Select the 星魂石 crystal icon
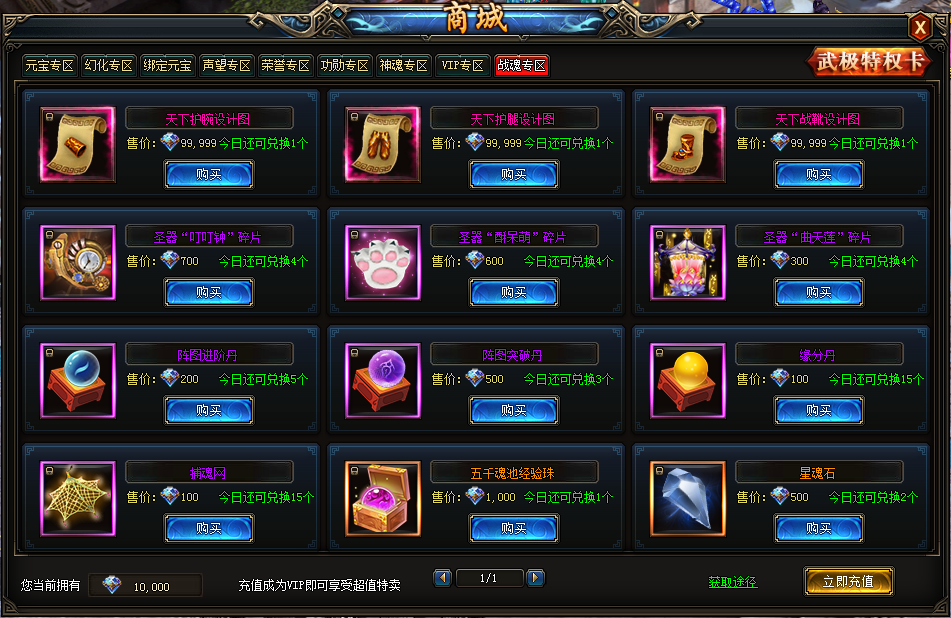Image resolution: width=951 pixels, height=618 pixels. click(x=688, y=499)
